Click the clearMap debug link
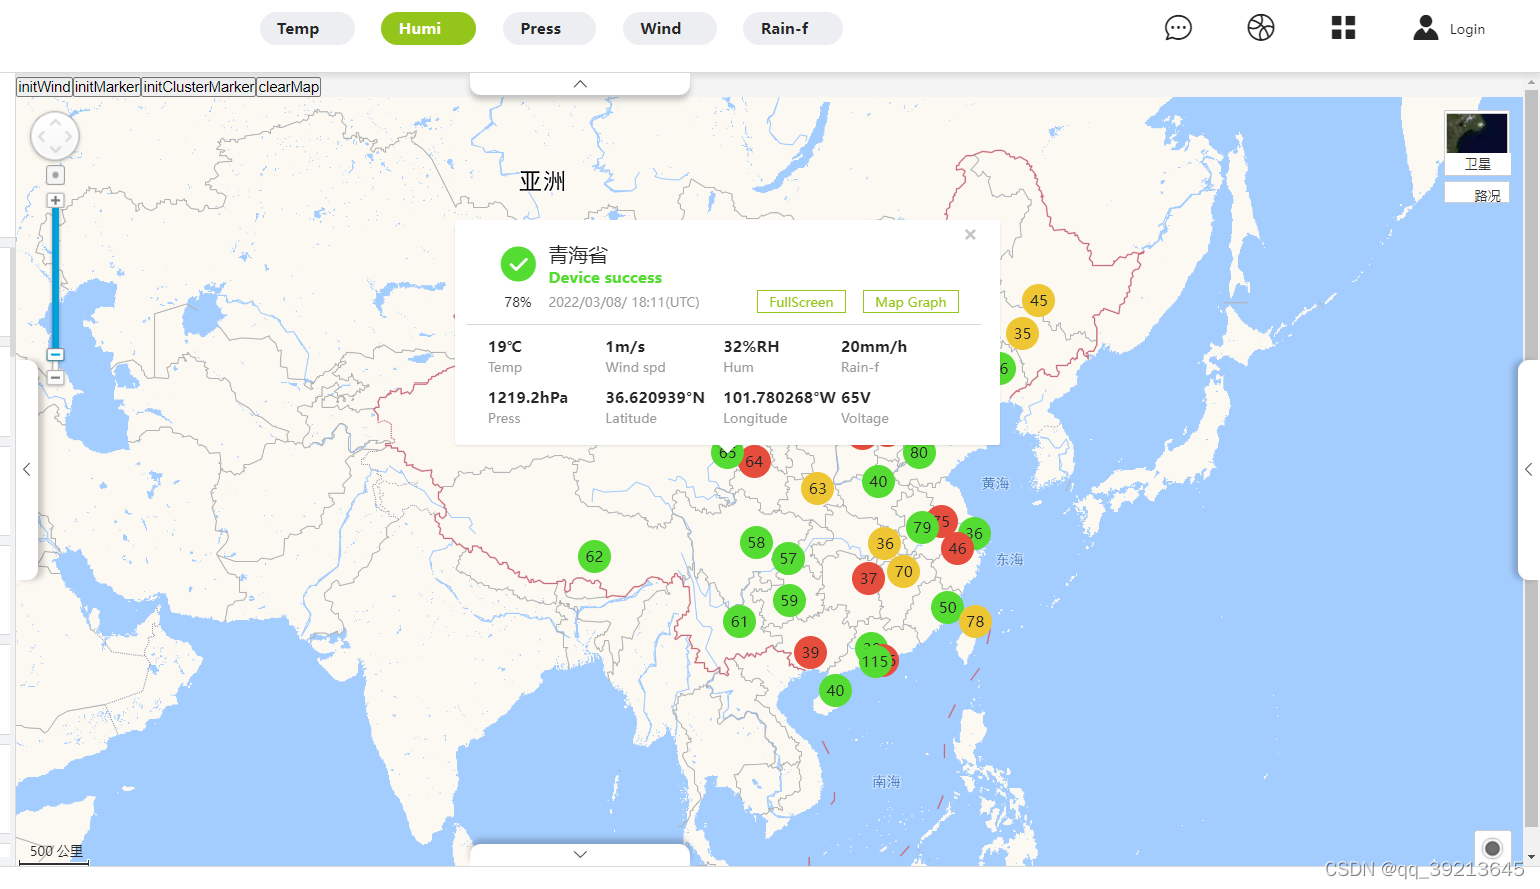 [288, 87]
